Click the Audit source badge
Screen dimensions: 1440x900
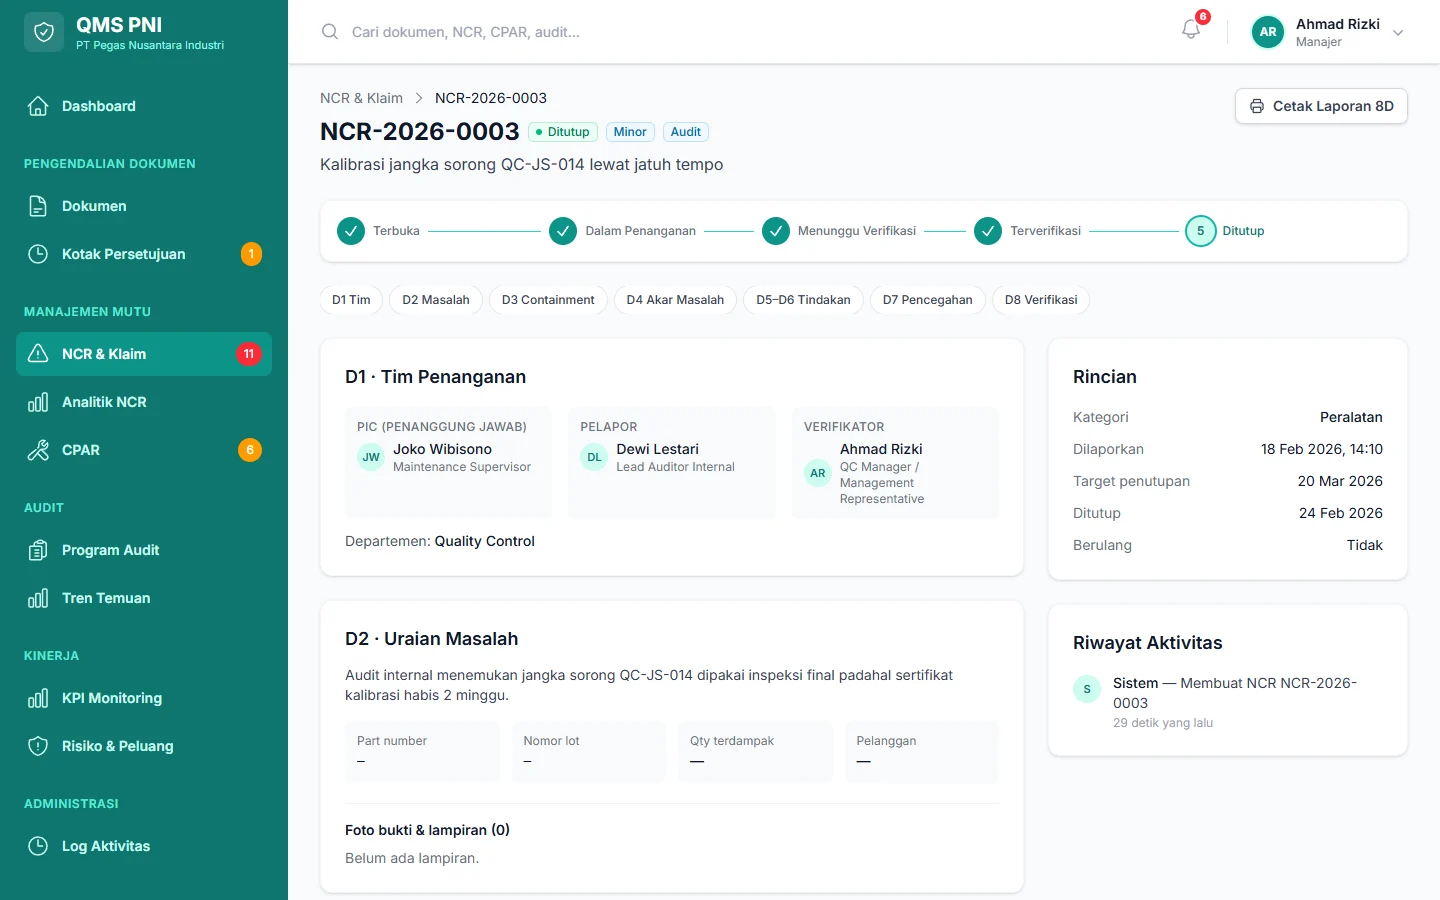pyautogui.click(x=686, y=132)
